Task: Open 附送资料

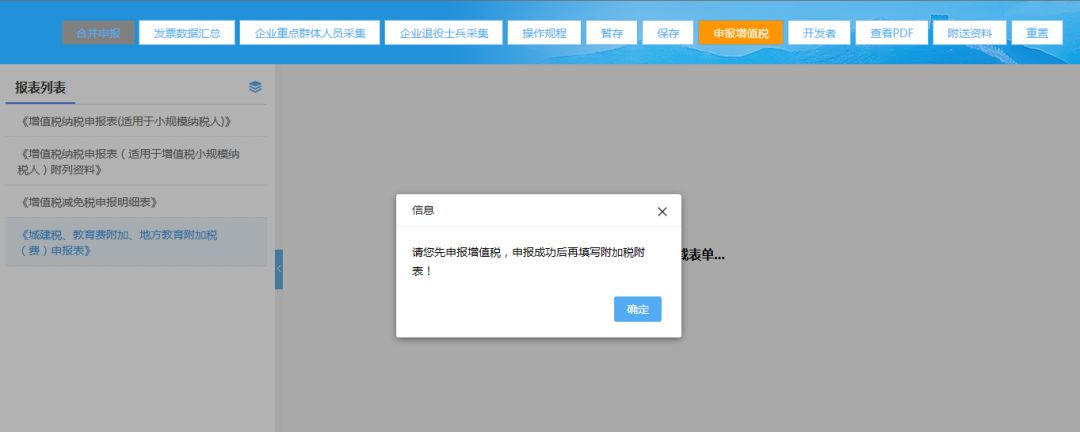Action: click(969, 33)
